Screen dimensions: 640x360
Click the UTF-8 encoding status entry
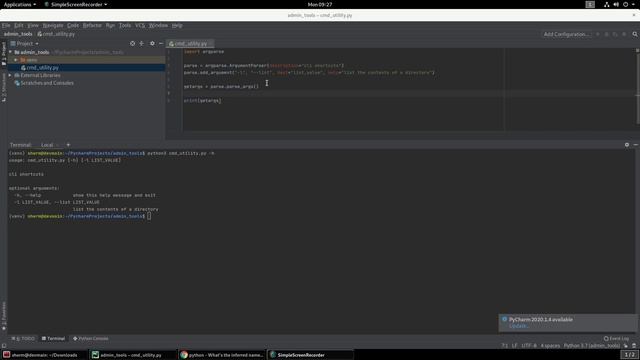click(x=529, y=346)
